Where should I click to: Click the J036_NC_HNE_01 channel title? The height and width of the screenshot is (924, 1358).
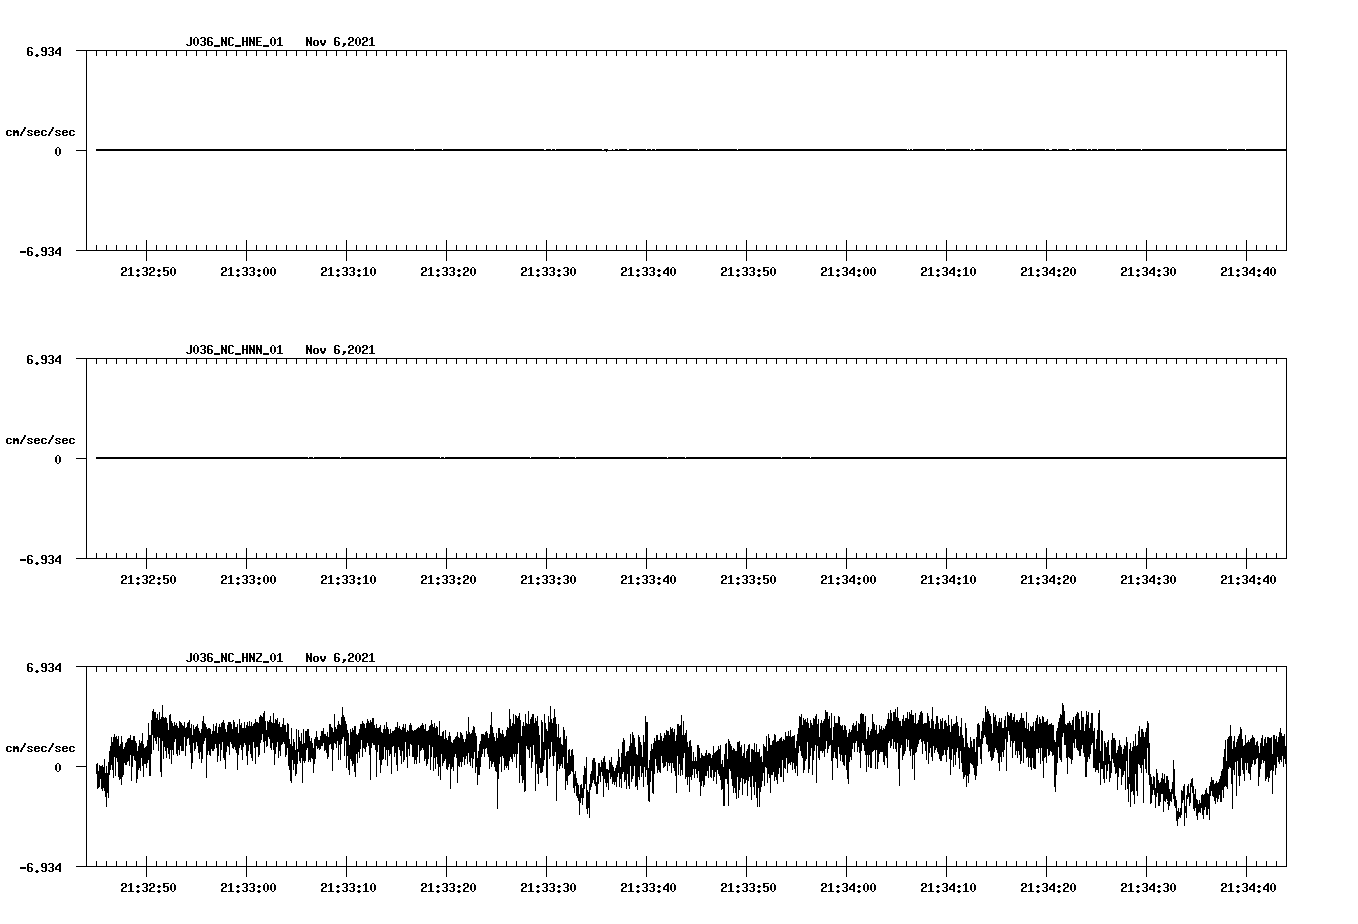click(234, 42)
